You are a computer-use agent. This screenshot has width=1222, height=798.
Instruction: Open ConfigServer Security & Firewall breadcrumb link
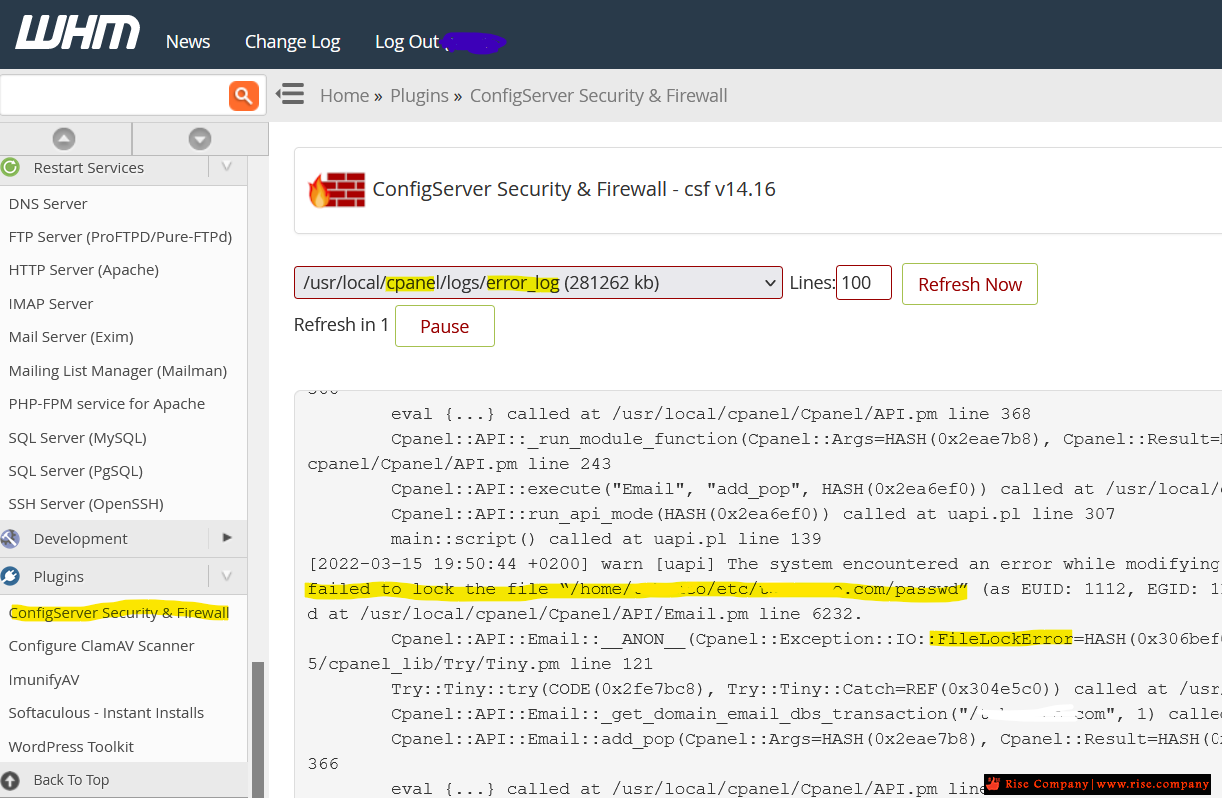click(x=599, y=95)
